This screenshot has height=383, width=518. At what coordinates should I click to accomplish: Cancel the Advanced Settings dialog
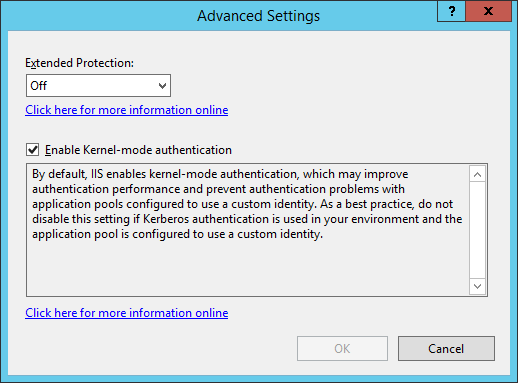click(x=446, y=348)
